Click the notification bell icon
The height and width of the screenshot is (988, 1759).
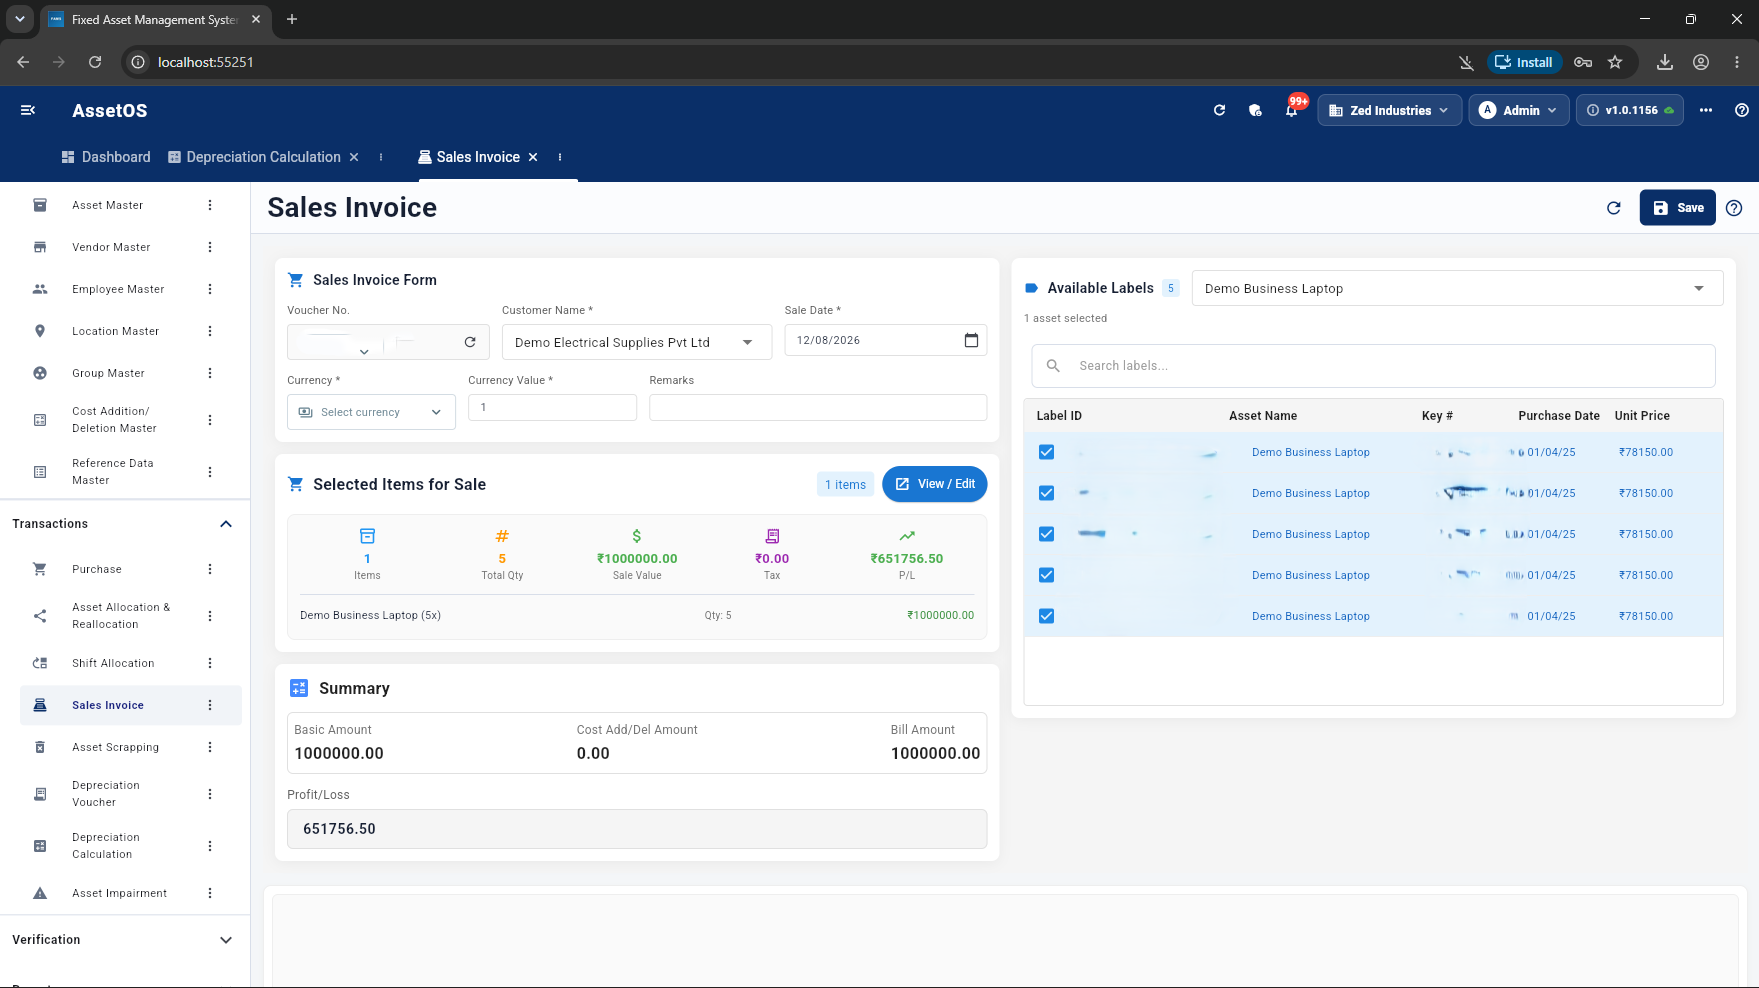point(1292,110)
